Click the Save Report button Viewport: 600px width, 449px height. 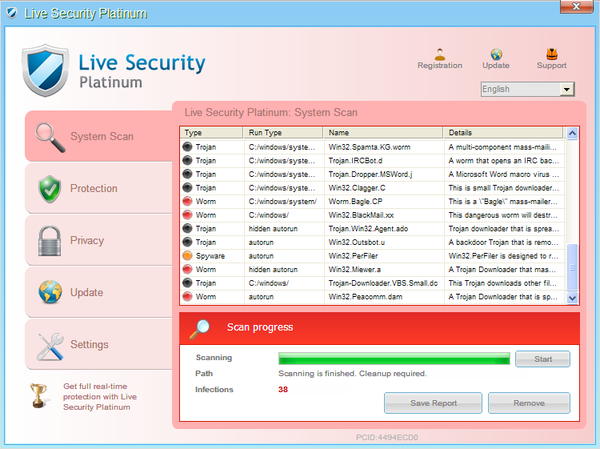coord(433,403)
